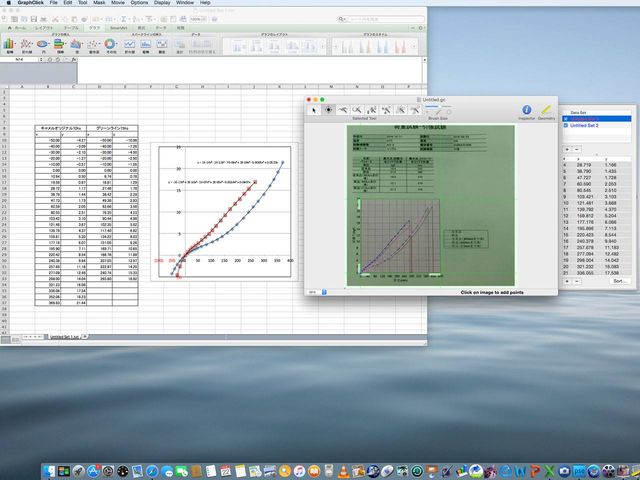Click the plus button under Data Set list
The image size is (640, 480).
(x=567, y=147)
